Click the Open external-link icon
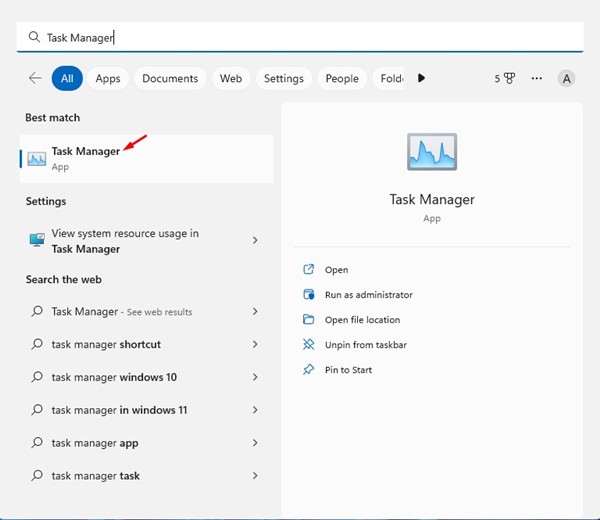 point(308,269)
